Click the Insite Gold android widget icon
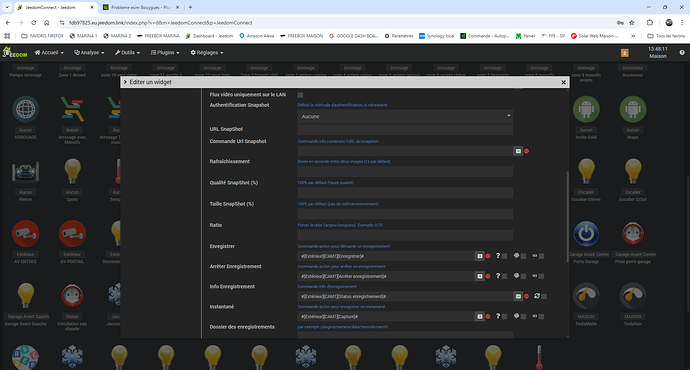This screenshot has width=690, height=370. (x=586, y=109)
